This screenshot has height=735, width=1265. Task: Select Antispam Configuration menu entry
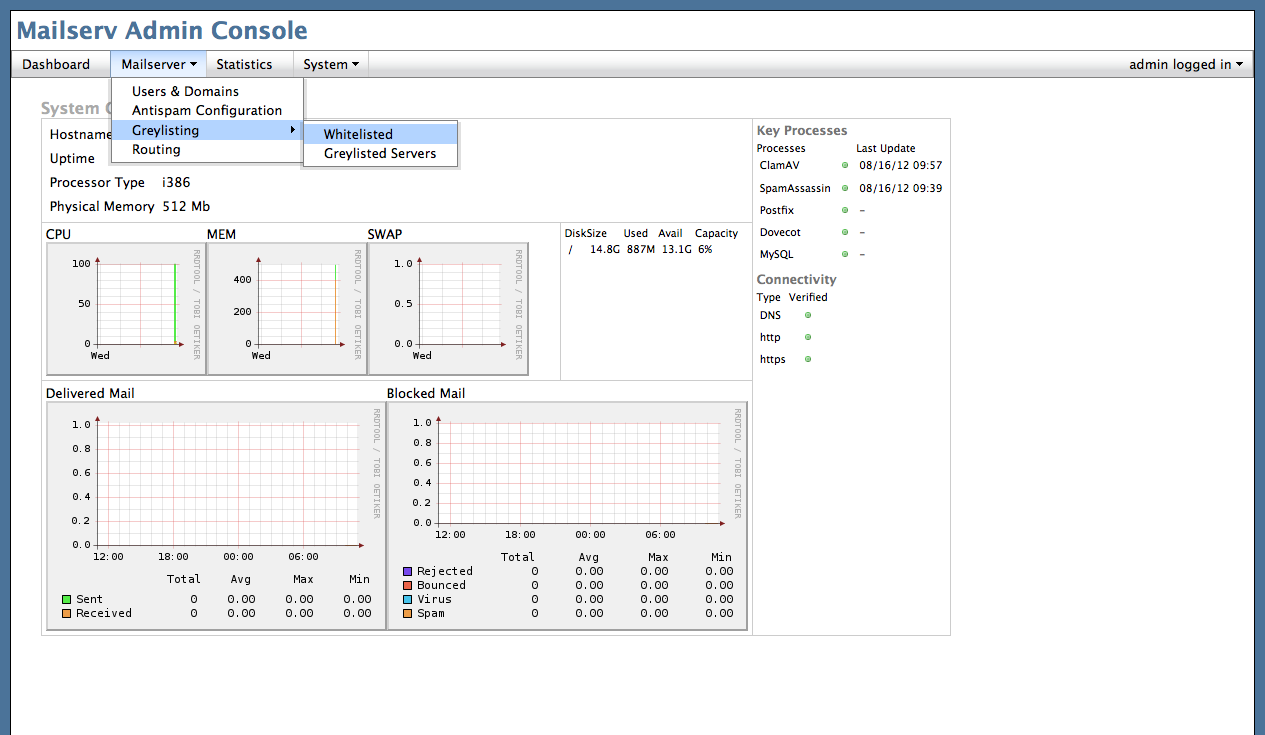[207, 110]
